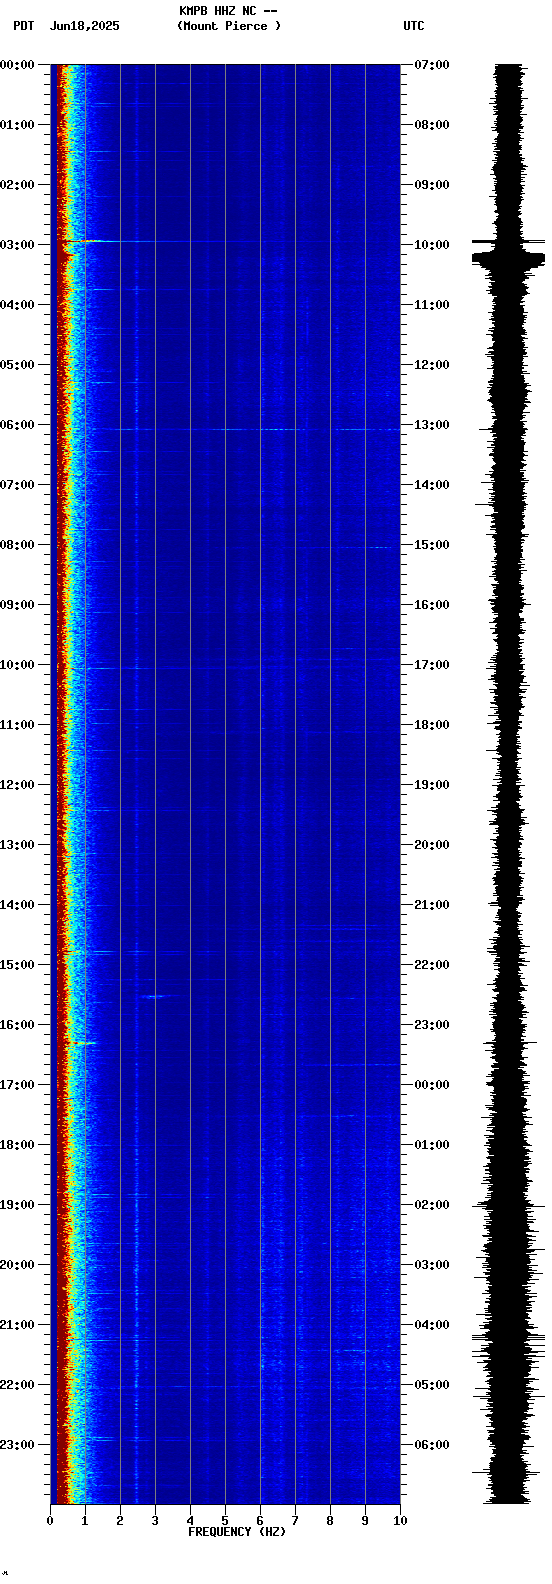Click the UTC timezone header

click(x=414, y=26)
